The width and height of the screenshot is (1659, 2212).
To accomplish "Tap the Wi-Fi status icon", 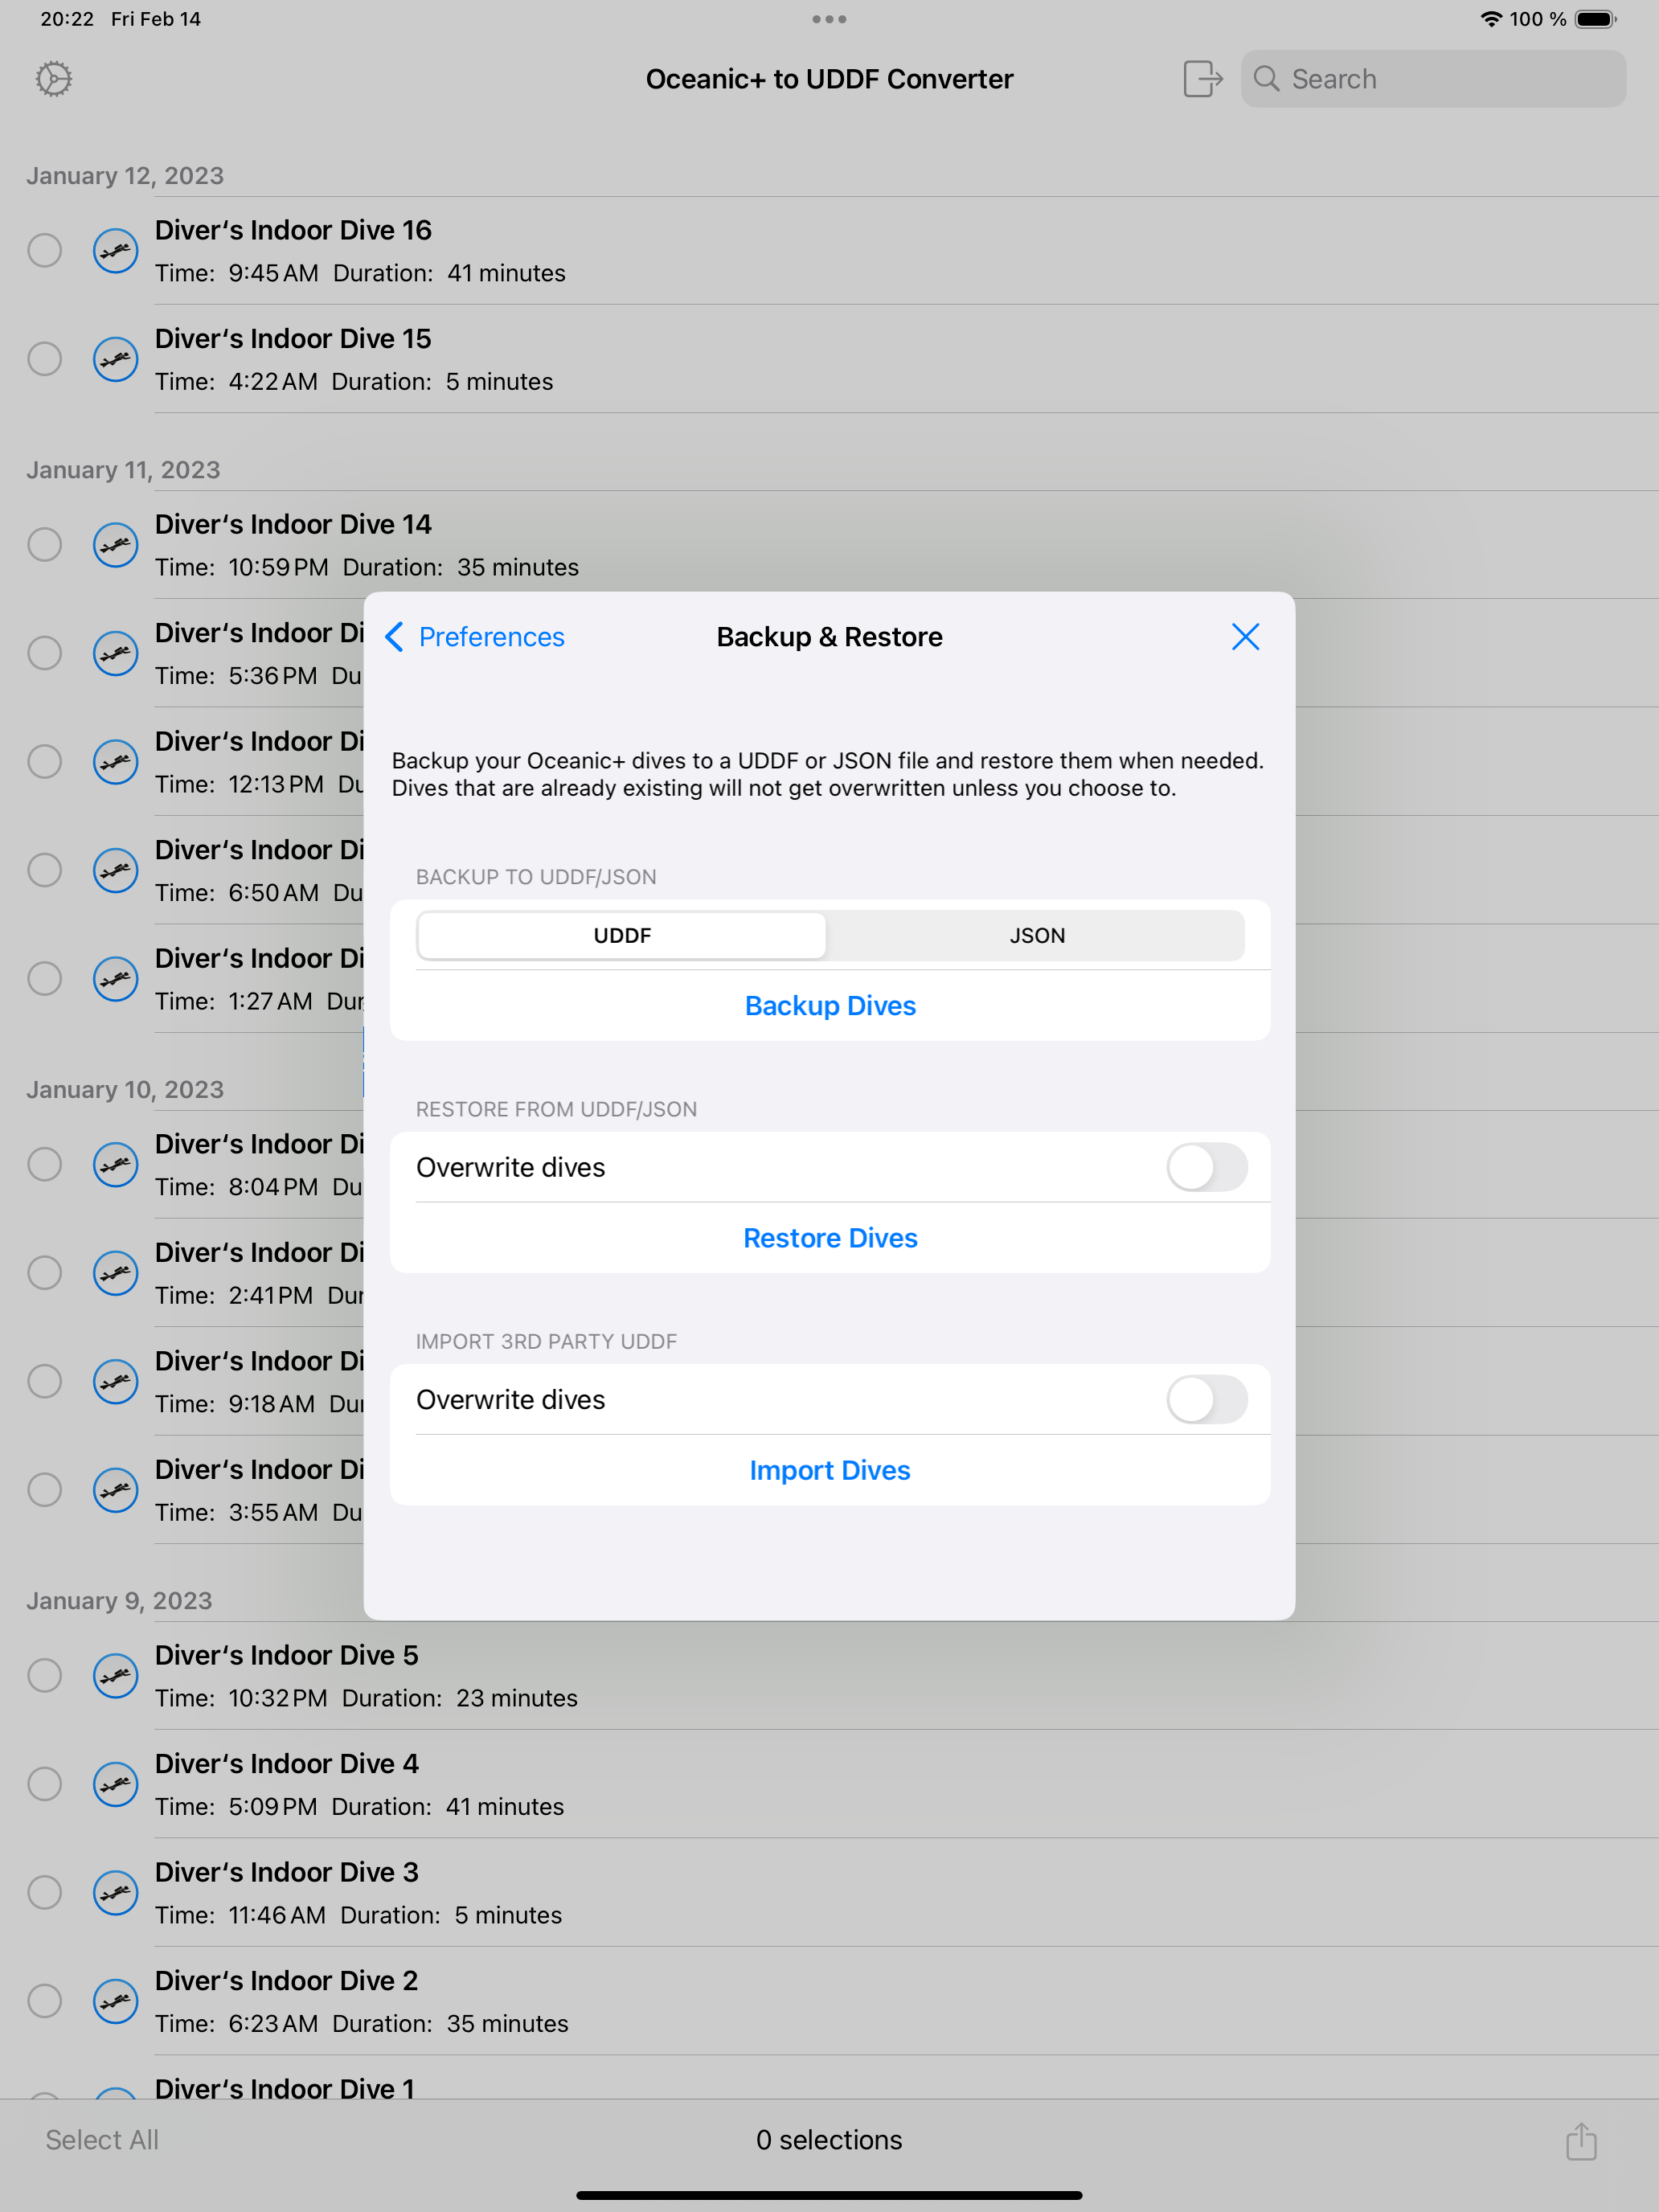I will 1491,19.
